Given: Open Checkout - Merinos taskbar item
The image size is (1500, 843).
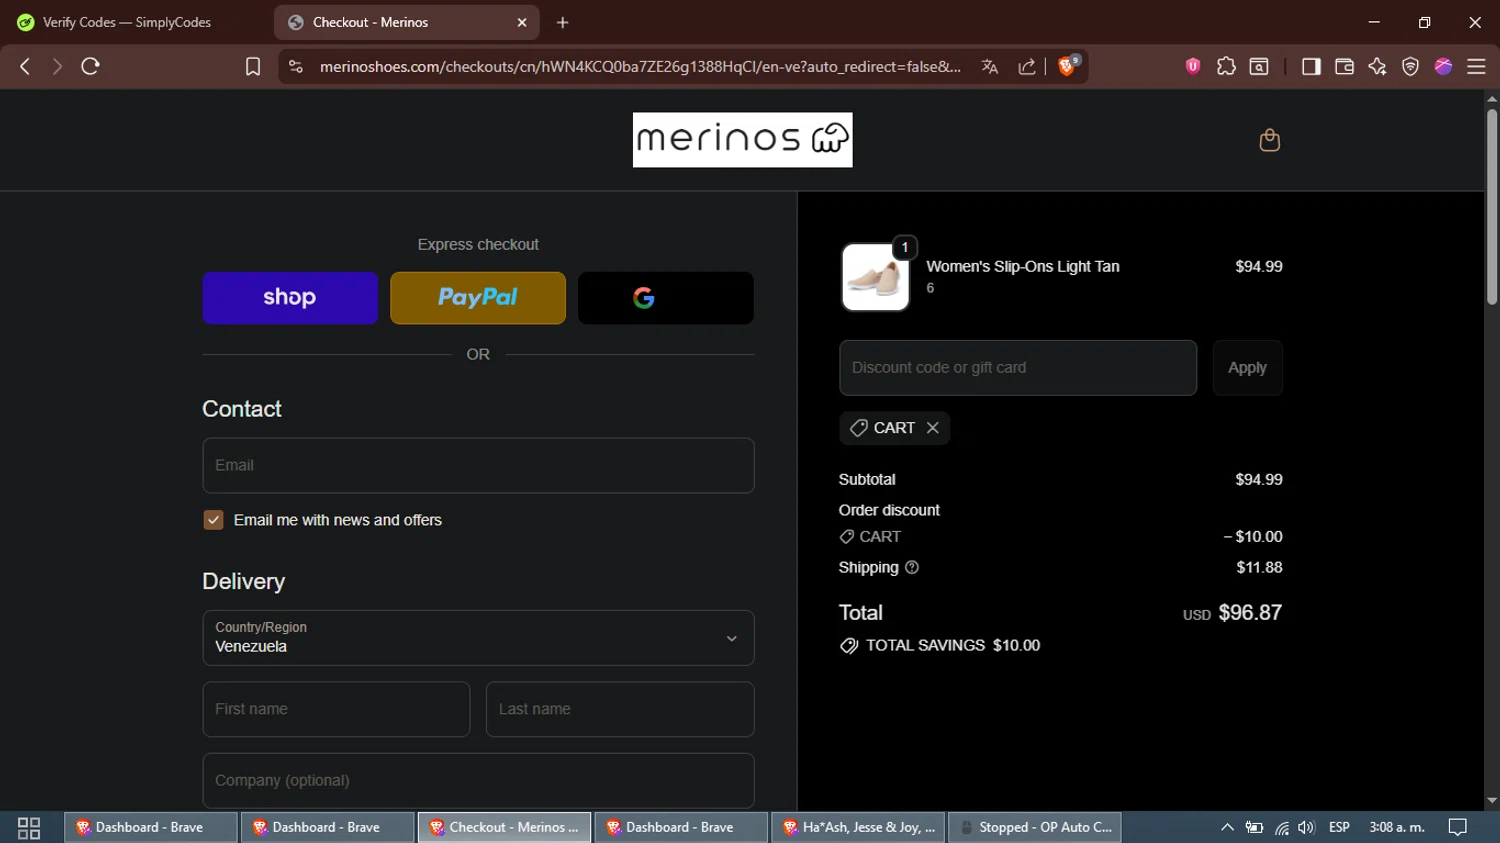Looking at the screenshot, I should [504, 827].
